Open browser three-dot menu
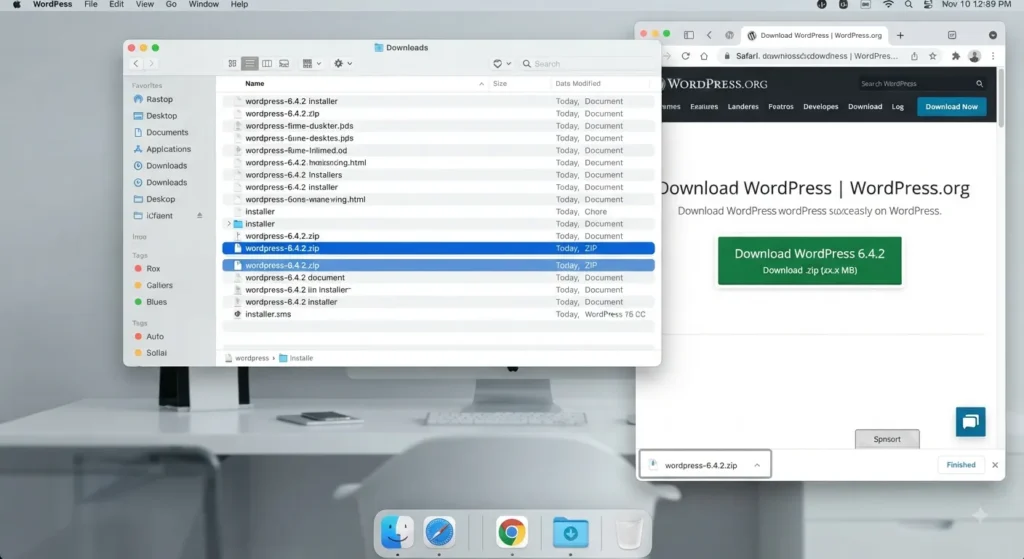This screenshot has width=1024, height=559. click(993, 56)
